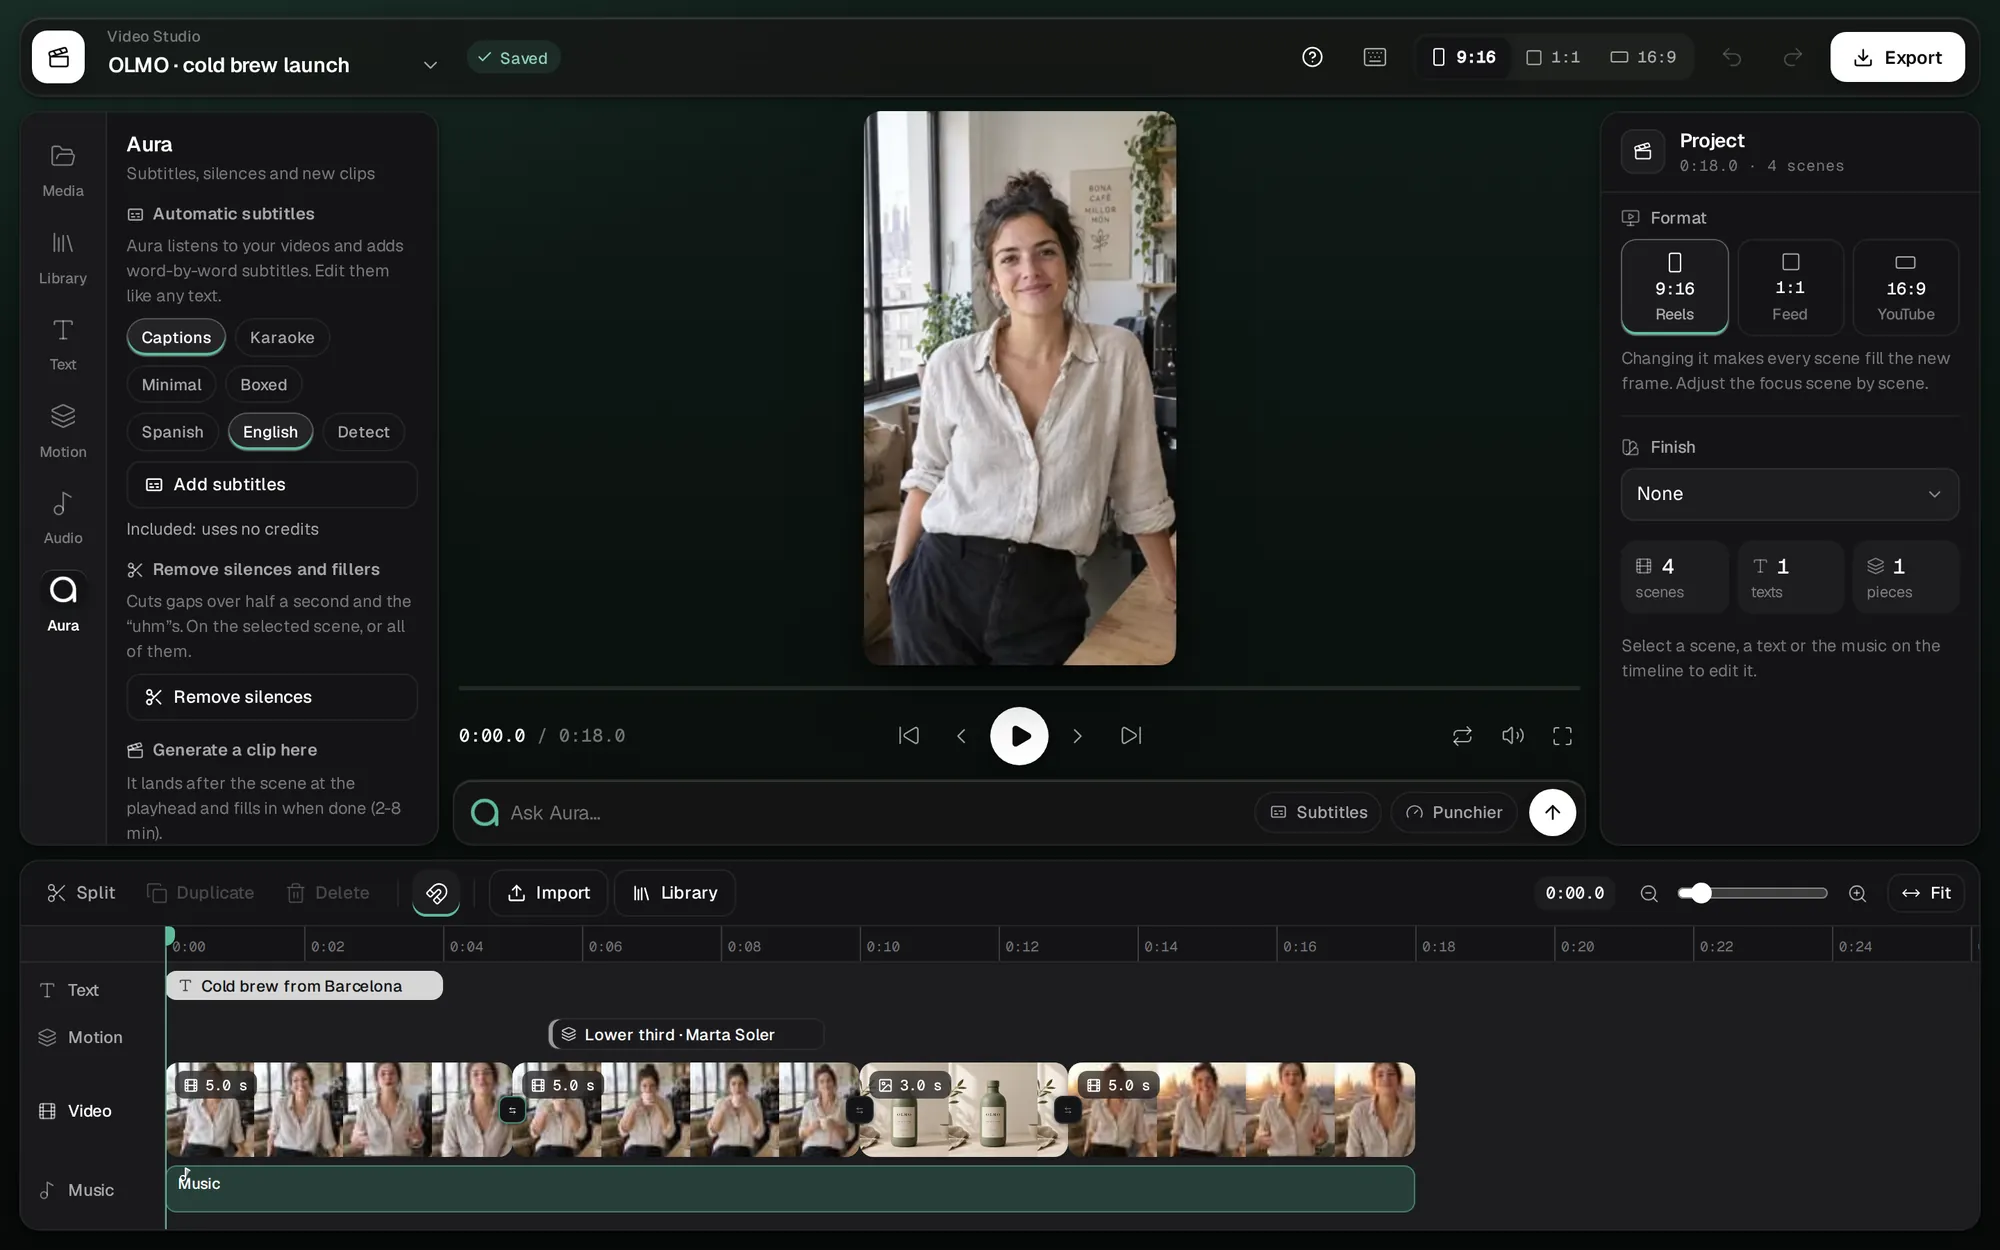Viewport: 2000px width, 1250px height.
Task: Toggle the timeline snapping magnet button
Action: (436, 893)
